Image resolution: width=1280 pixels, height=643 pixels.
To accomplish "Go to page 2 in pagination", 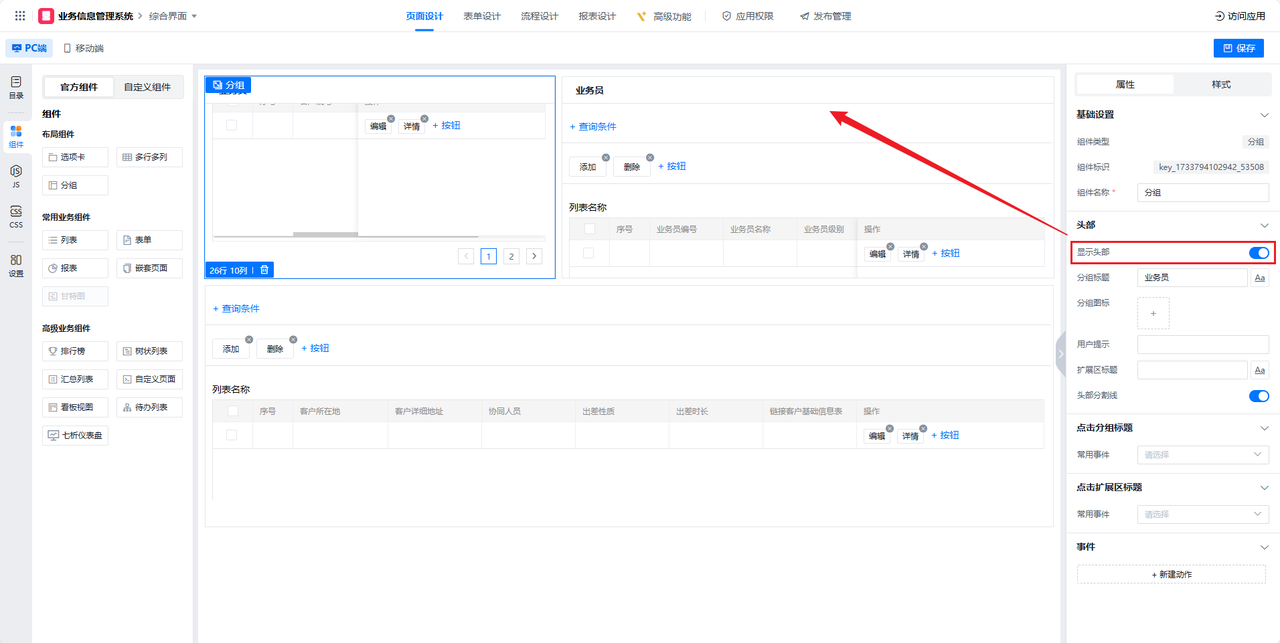I will pyautogui.click(x=511, y=256).
